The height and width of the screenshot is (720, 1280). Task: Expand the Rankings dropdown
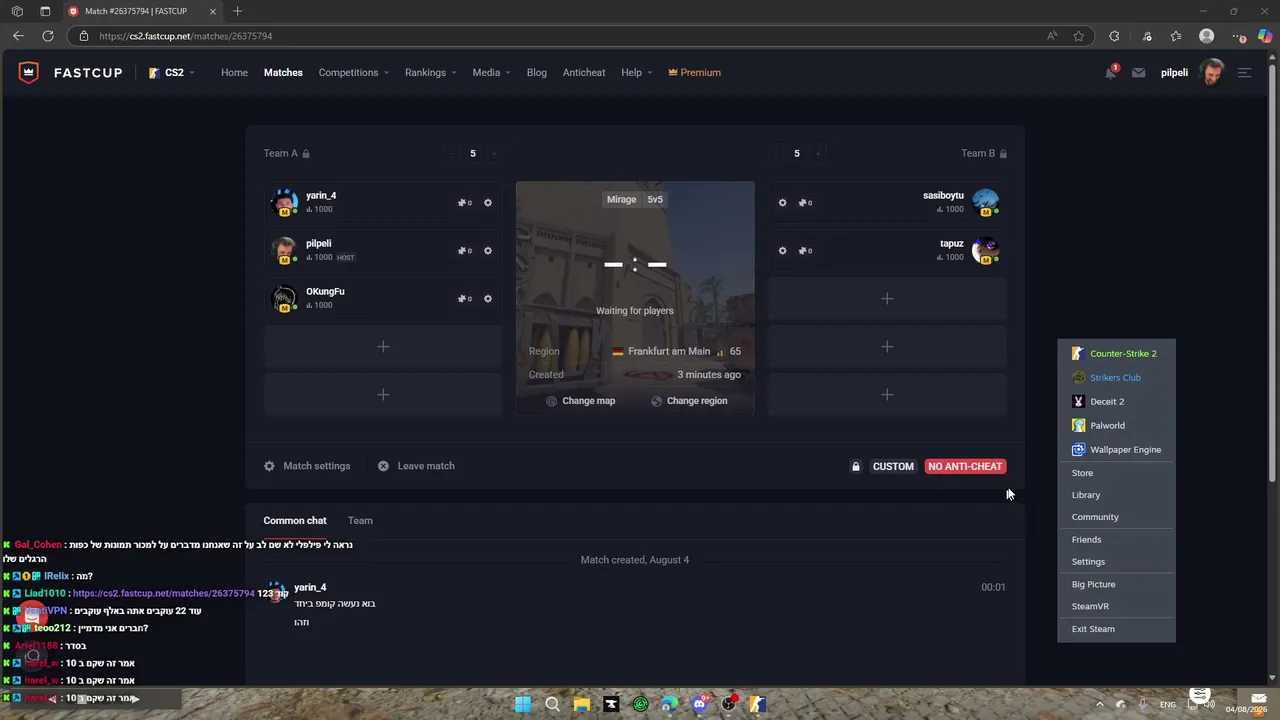pyautogui.click(x=431, y=73)
